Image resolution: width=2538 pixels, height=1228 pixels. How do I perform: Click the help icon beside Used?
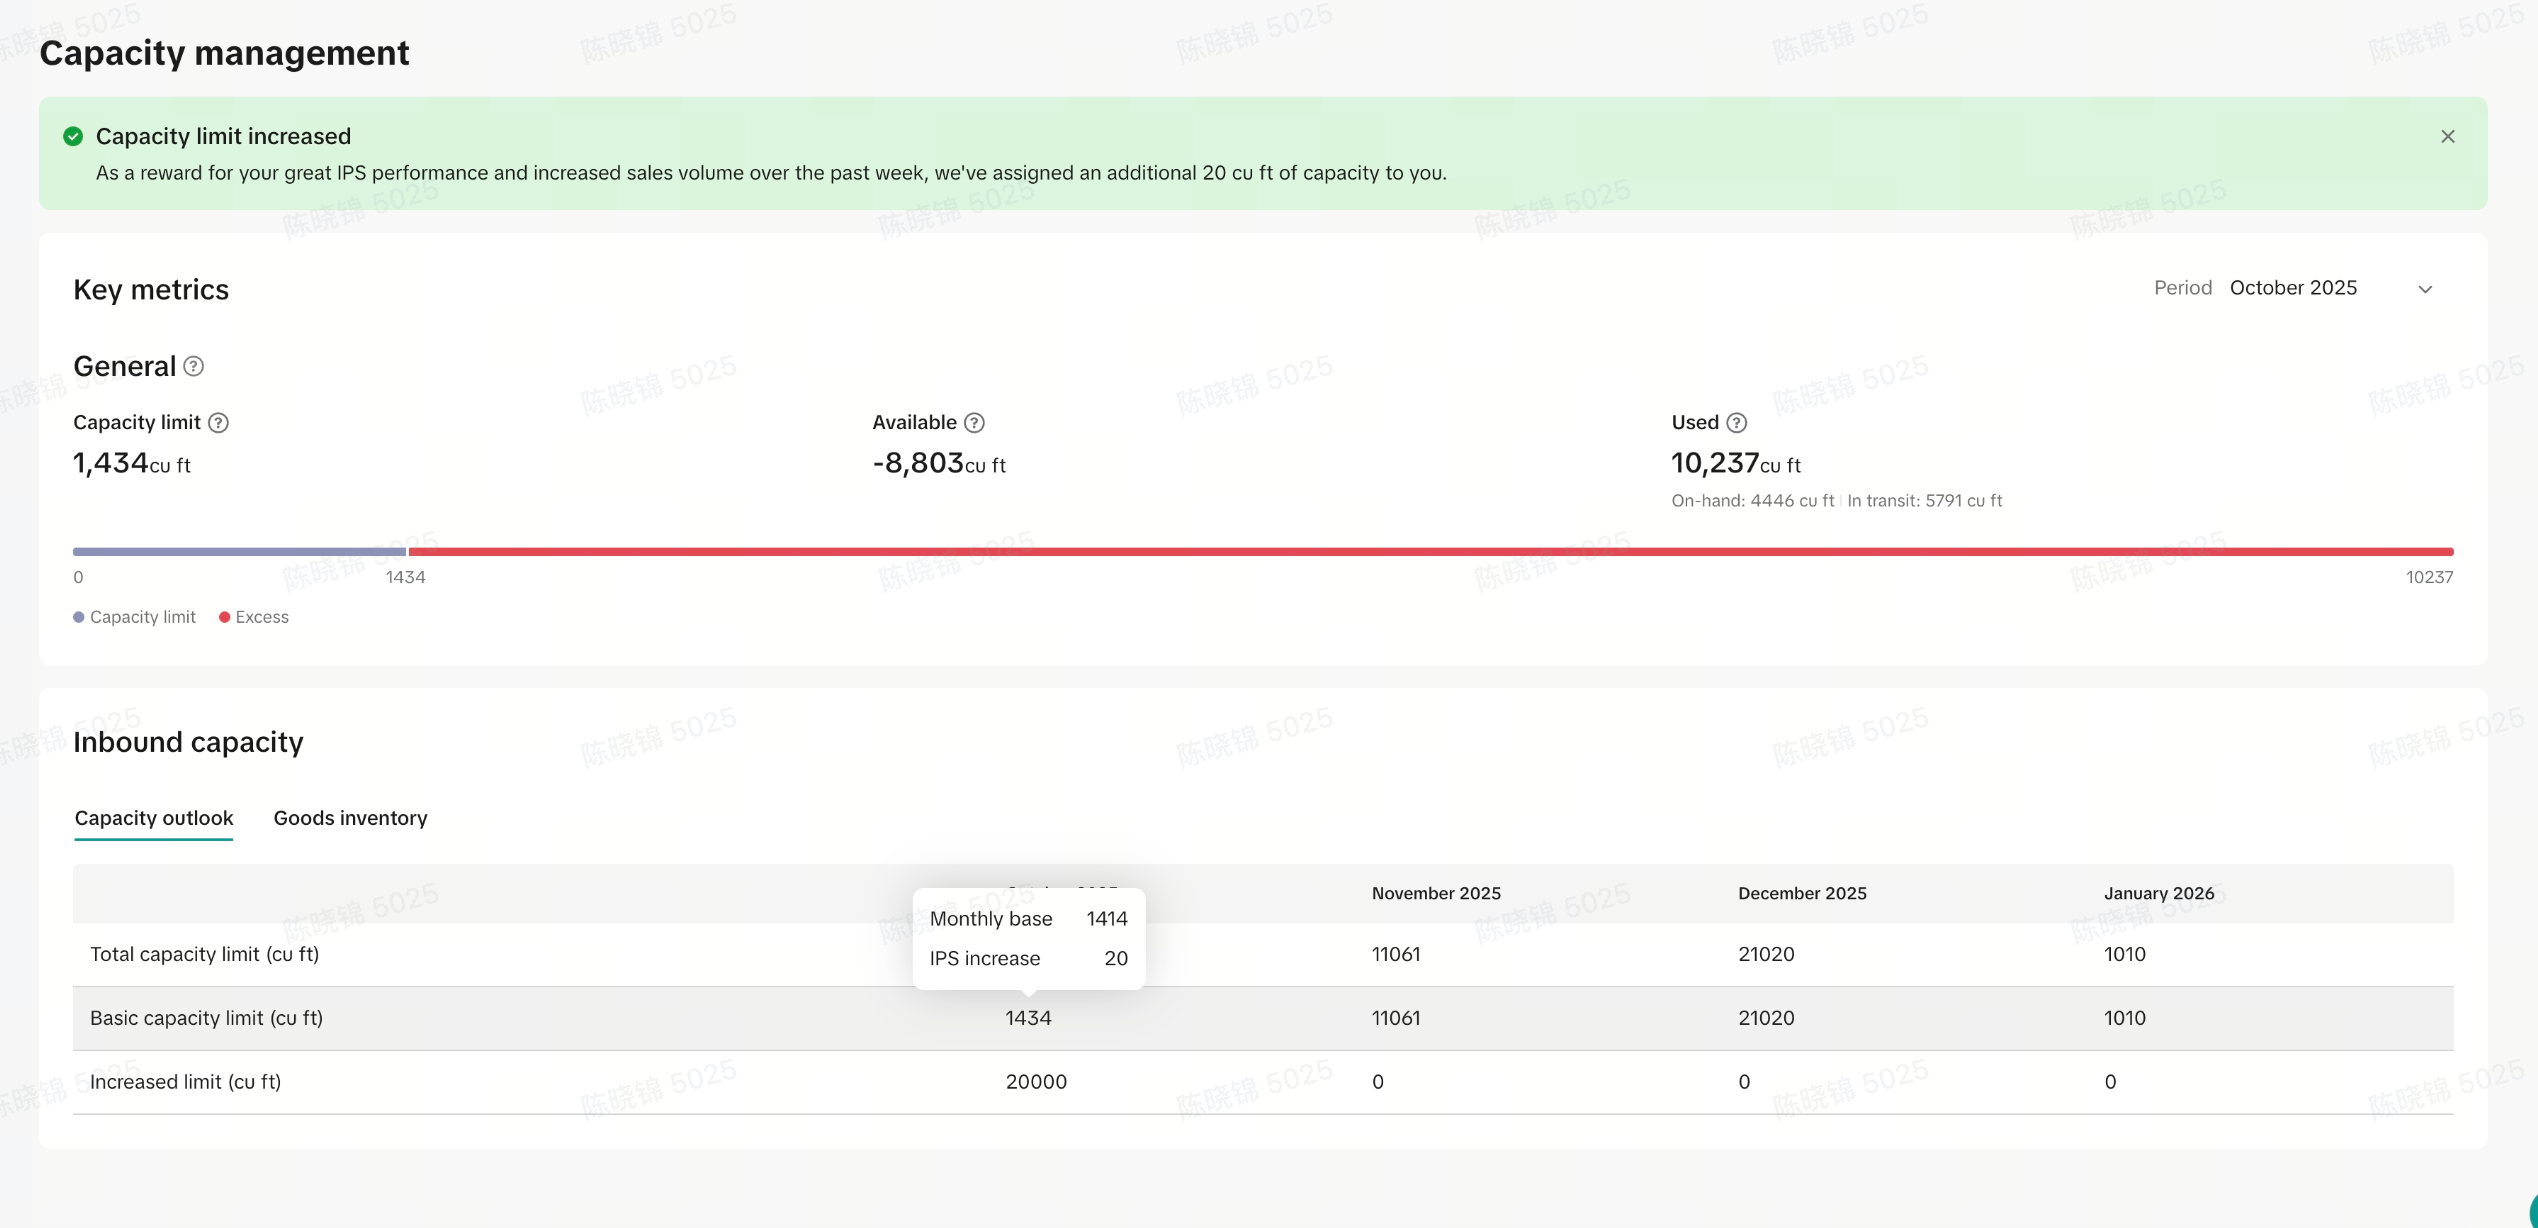[1737, 423]
